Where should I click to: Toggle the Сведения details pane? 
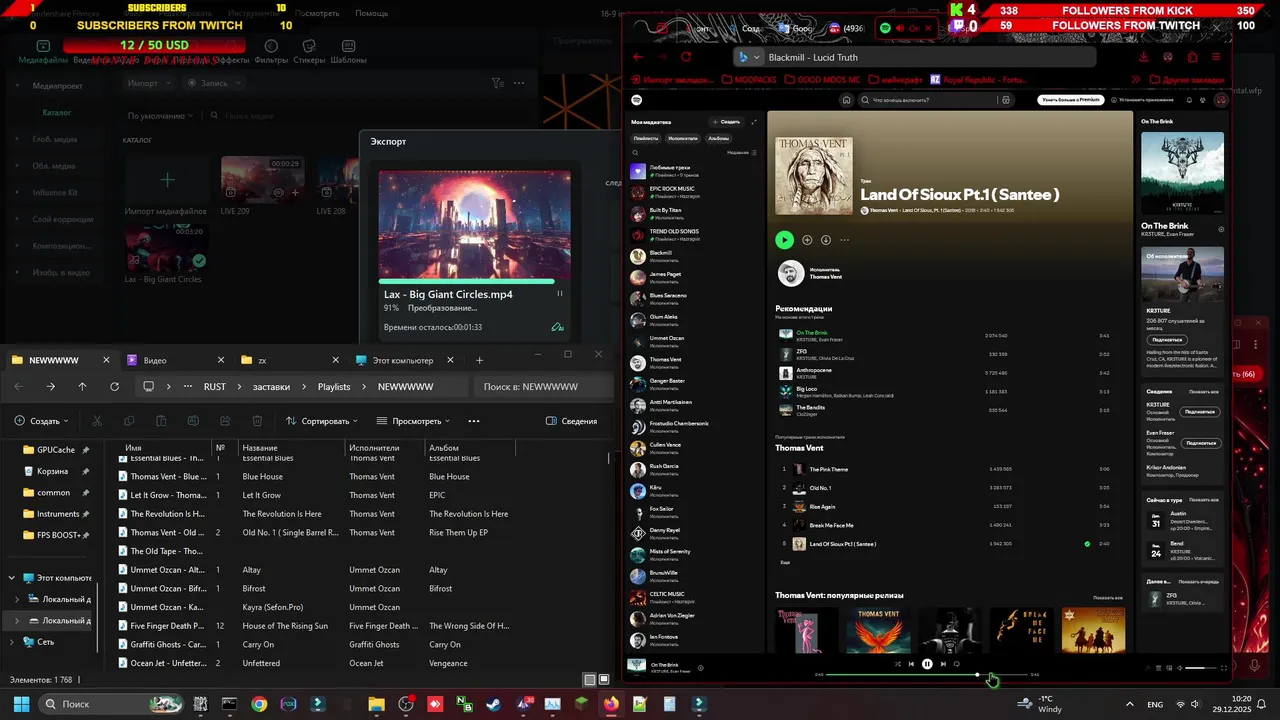pos(571,421)
